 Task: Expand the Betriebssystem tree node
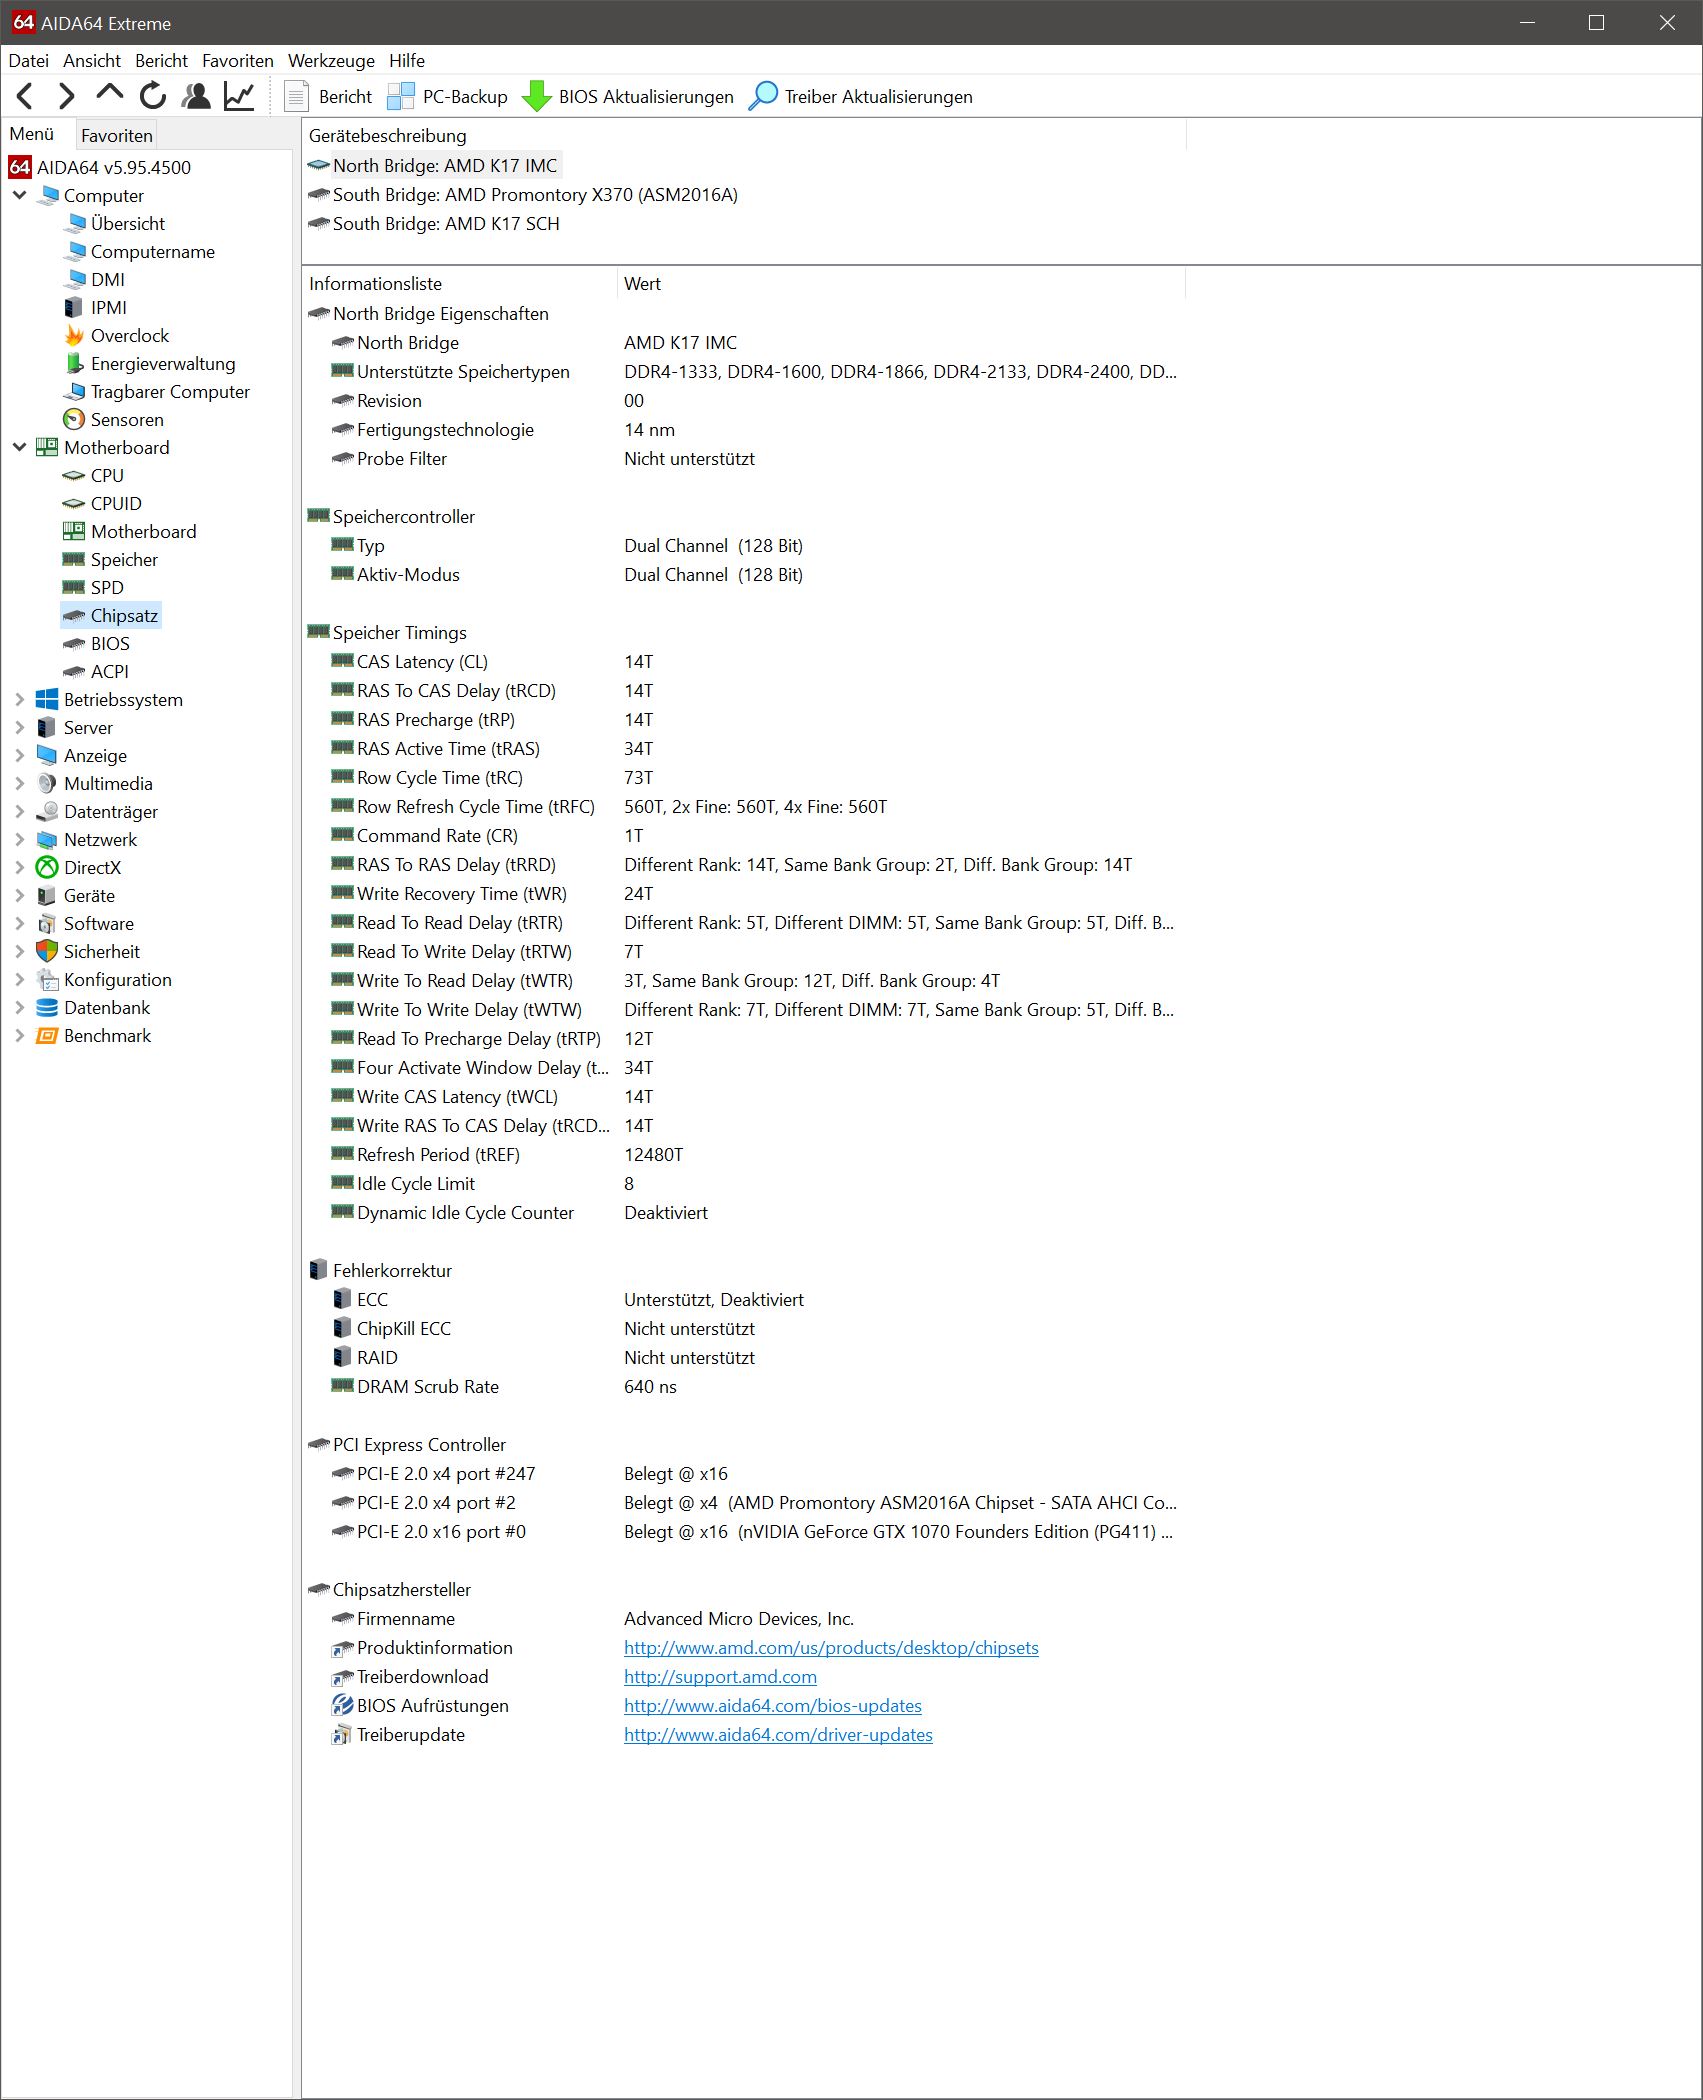pos(19,699)
